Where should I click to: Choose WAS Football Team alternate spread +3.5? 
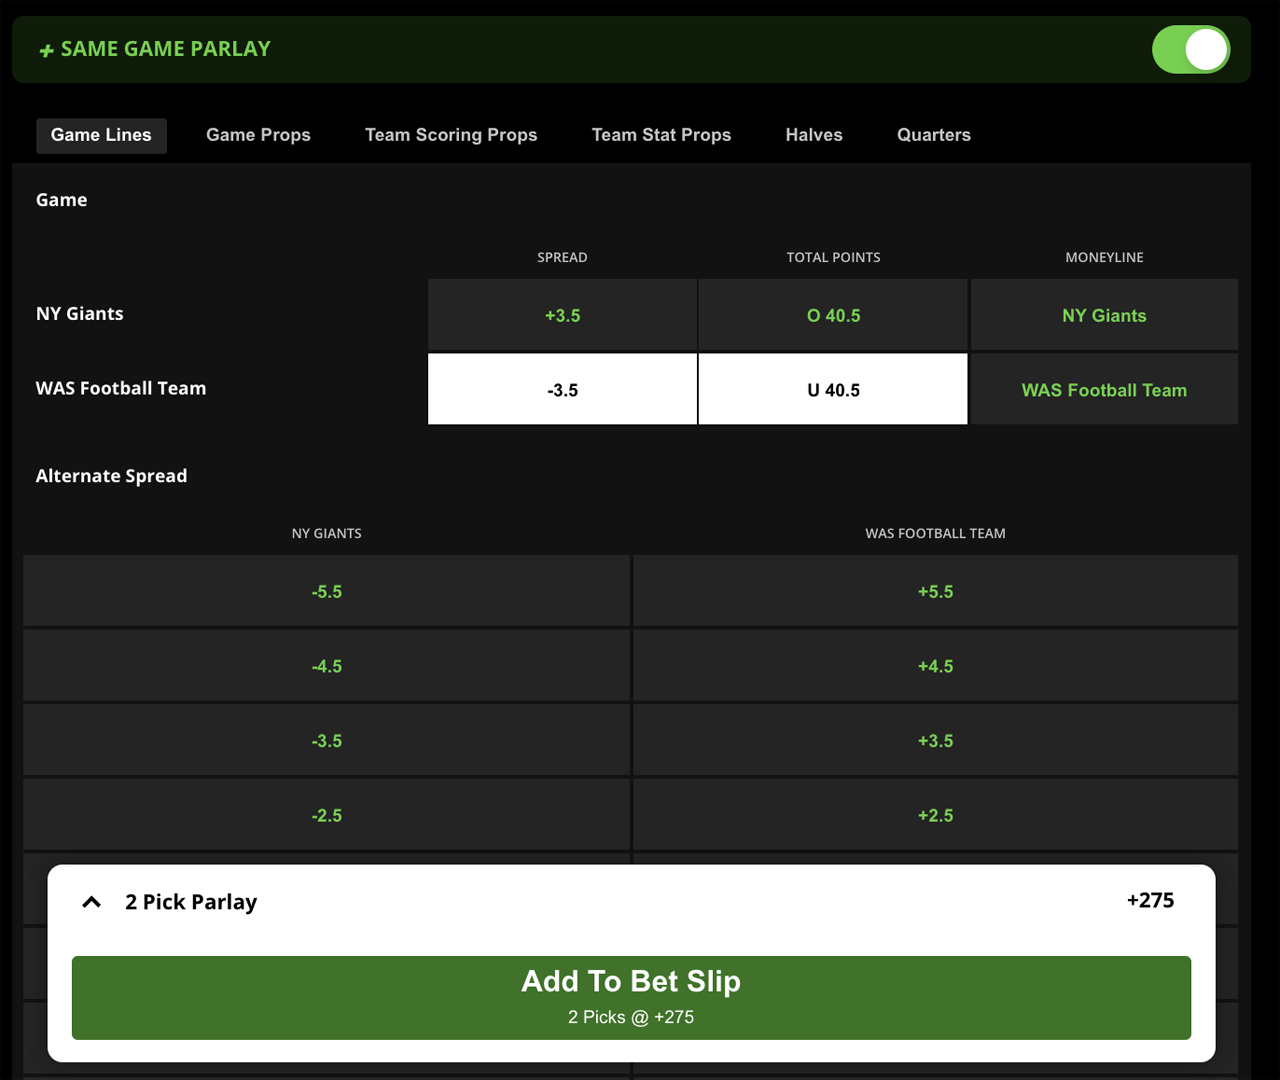click(935, 740)
